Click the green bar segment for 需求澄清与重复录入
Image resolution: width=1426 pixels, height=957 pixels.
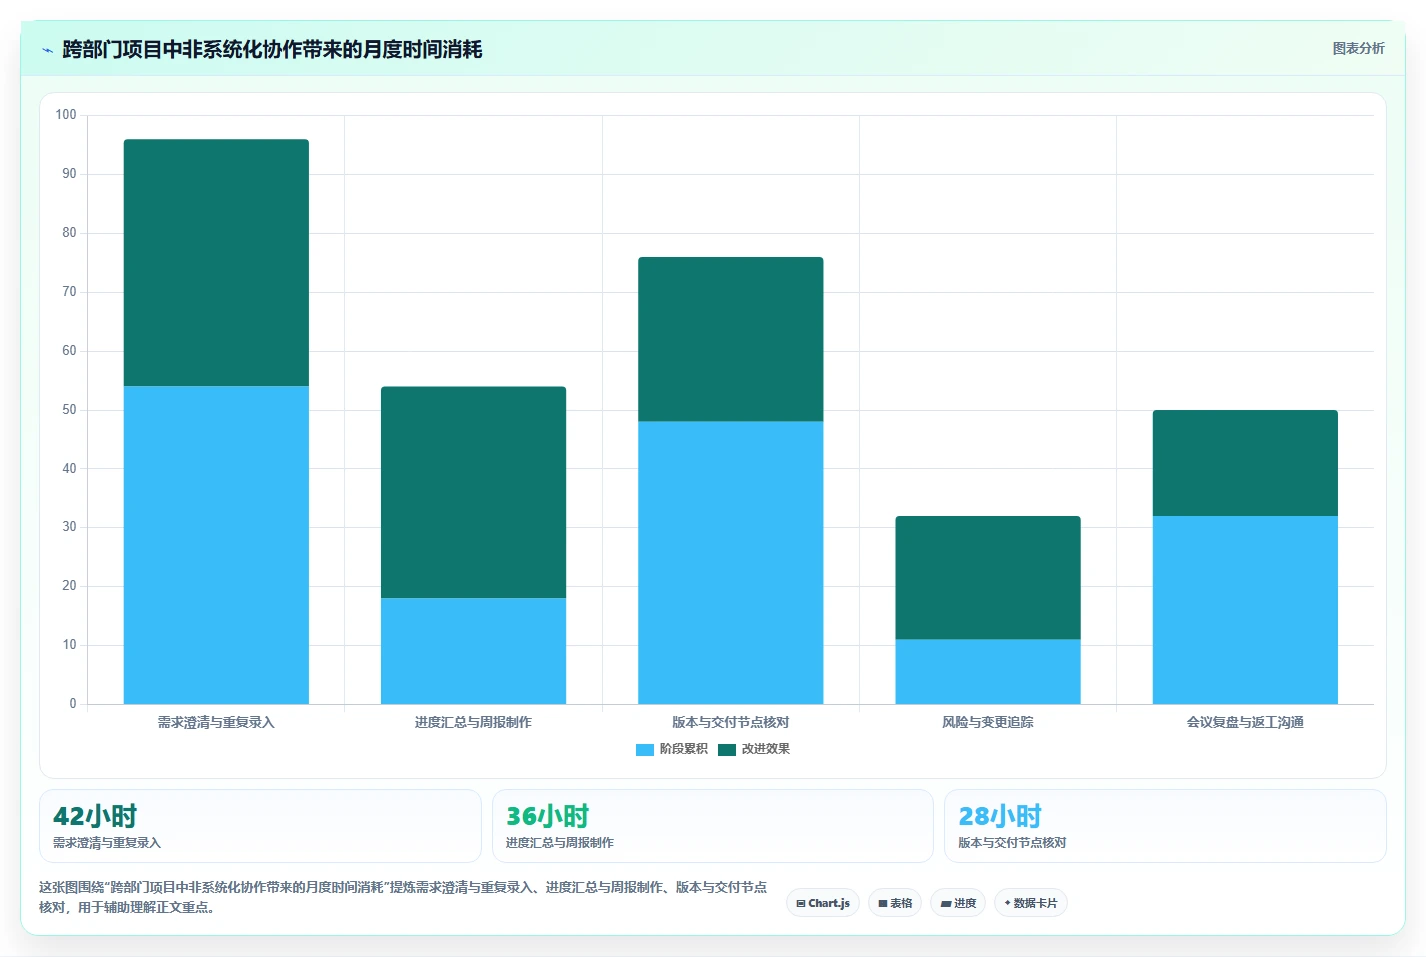click(216, 263)
